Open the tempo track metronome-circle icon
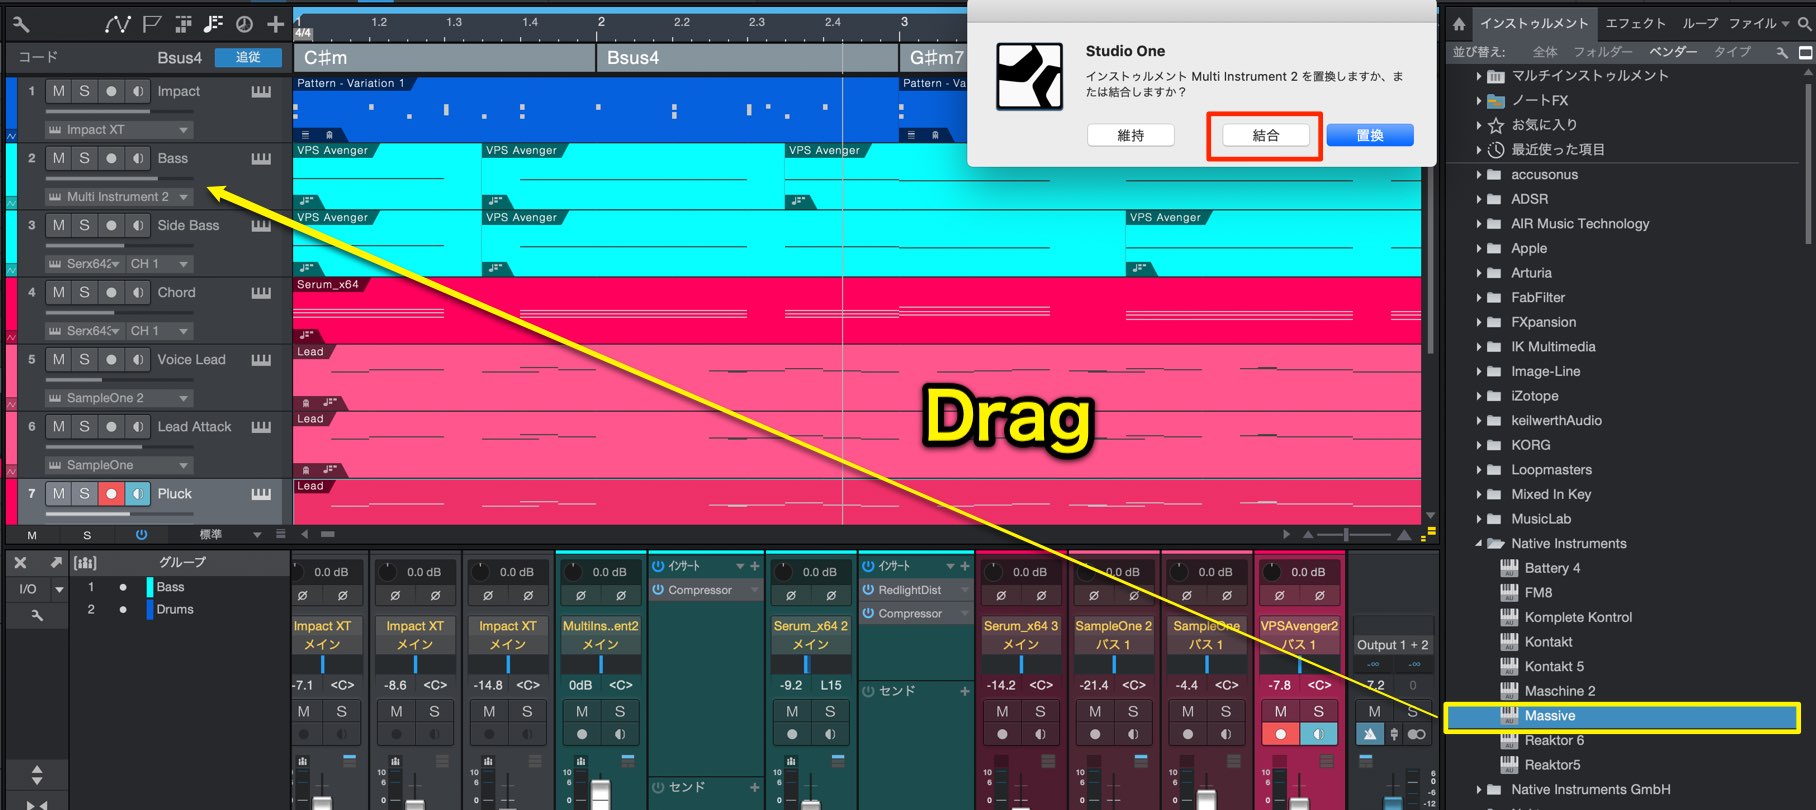 (244, 23)
